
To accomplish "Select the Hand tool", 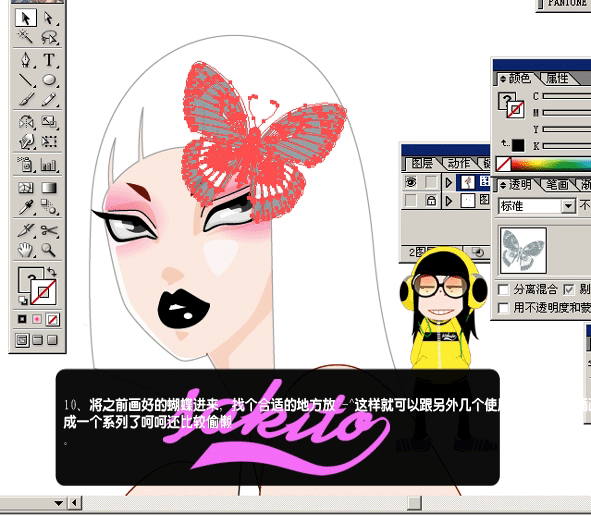I will point(26,250).
